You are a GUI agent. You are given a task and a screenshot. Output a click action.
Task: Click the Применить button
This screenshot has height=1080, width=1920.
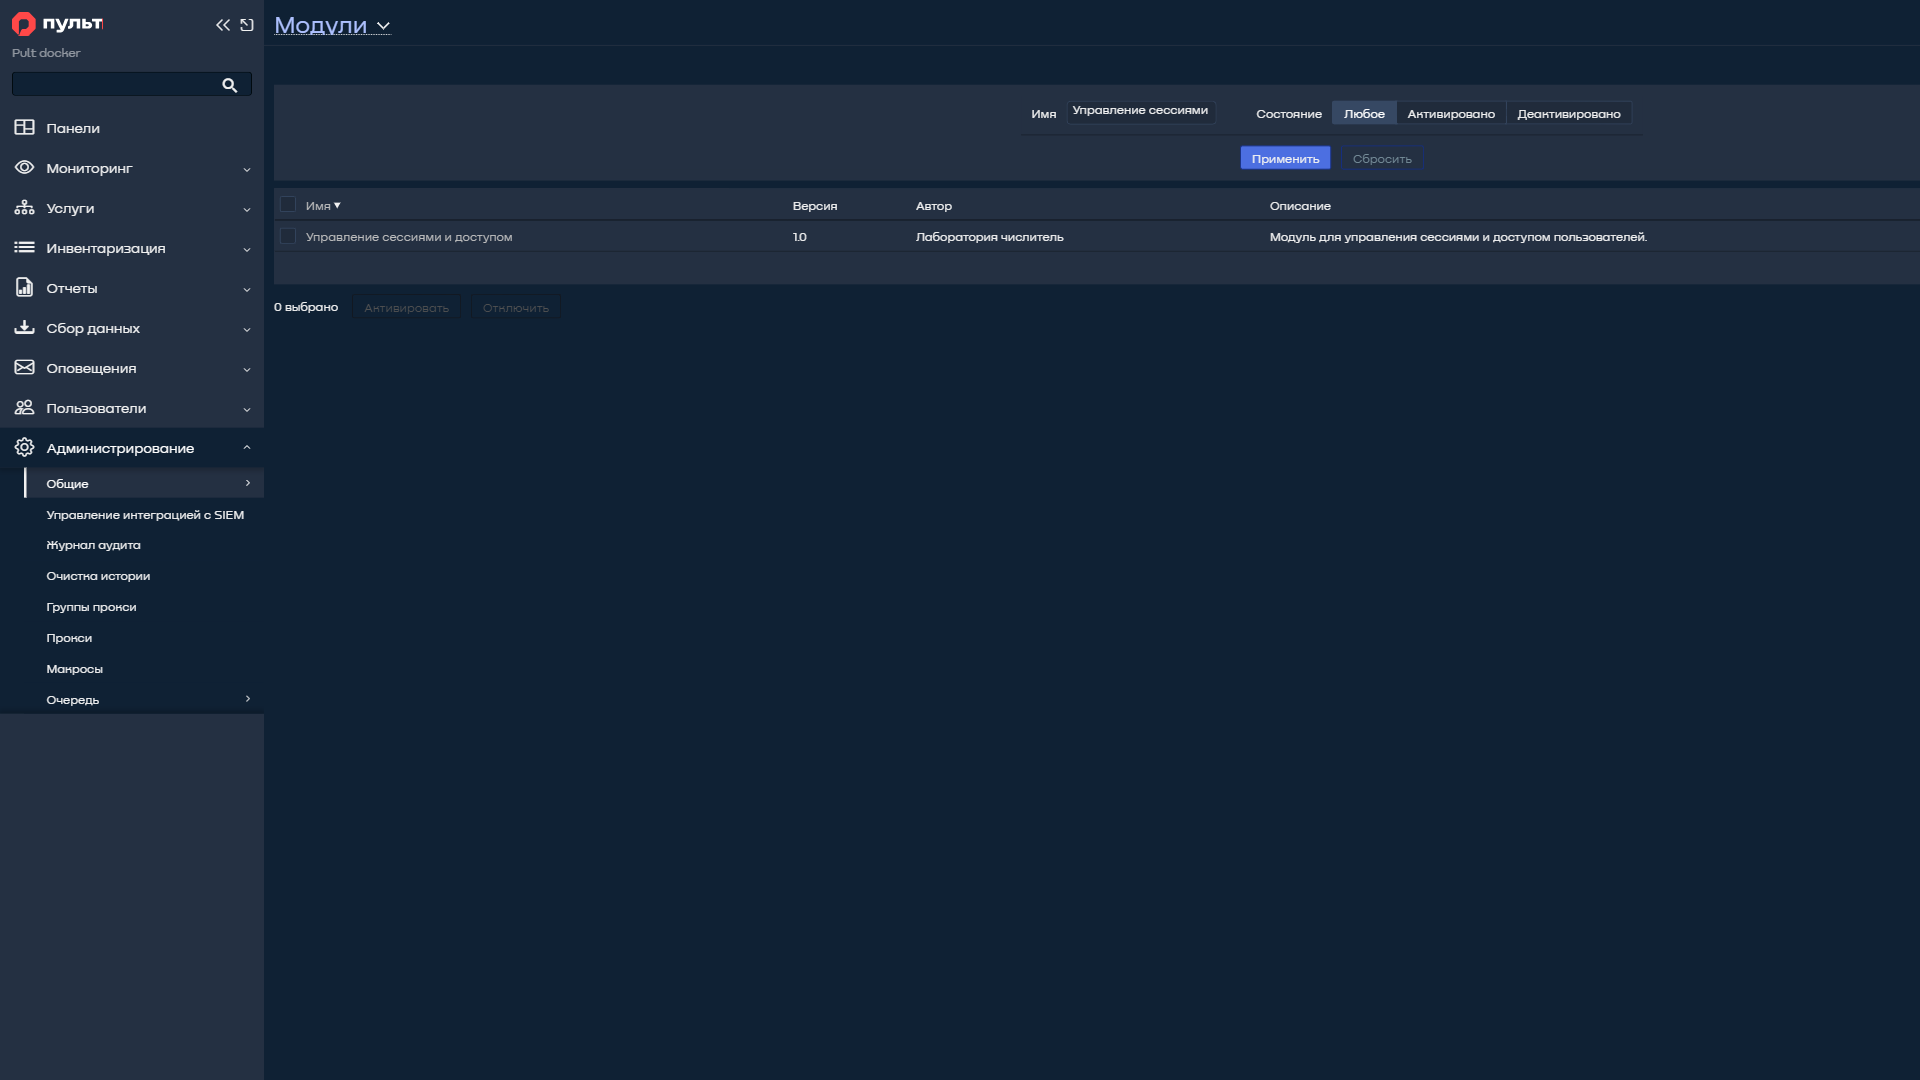[1285, 158]
